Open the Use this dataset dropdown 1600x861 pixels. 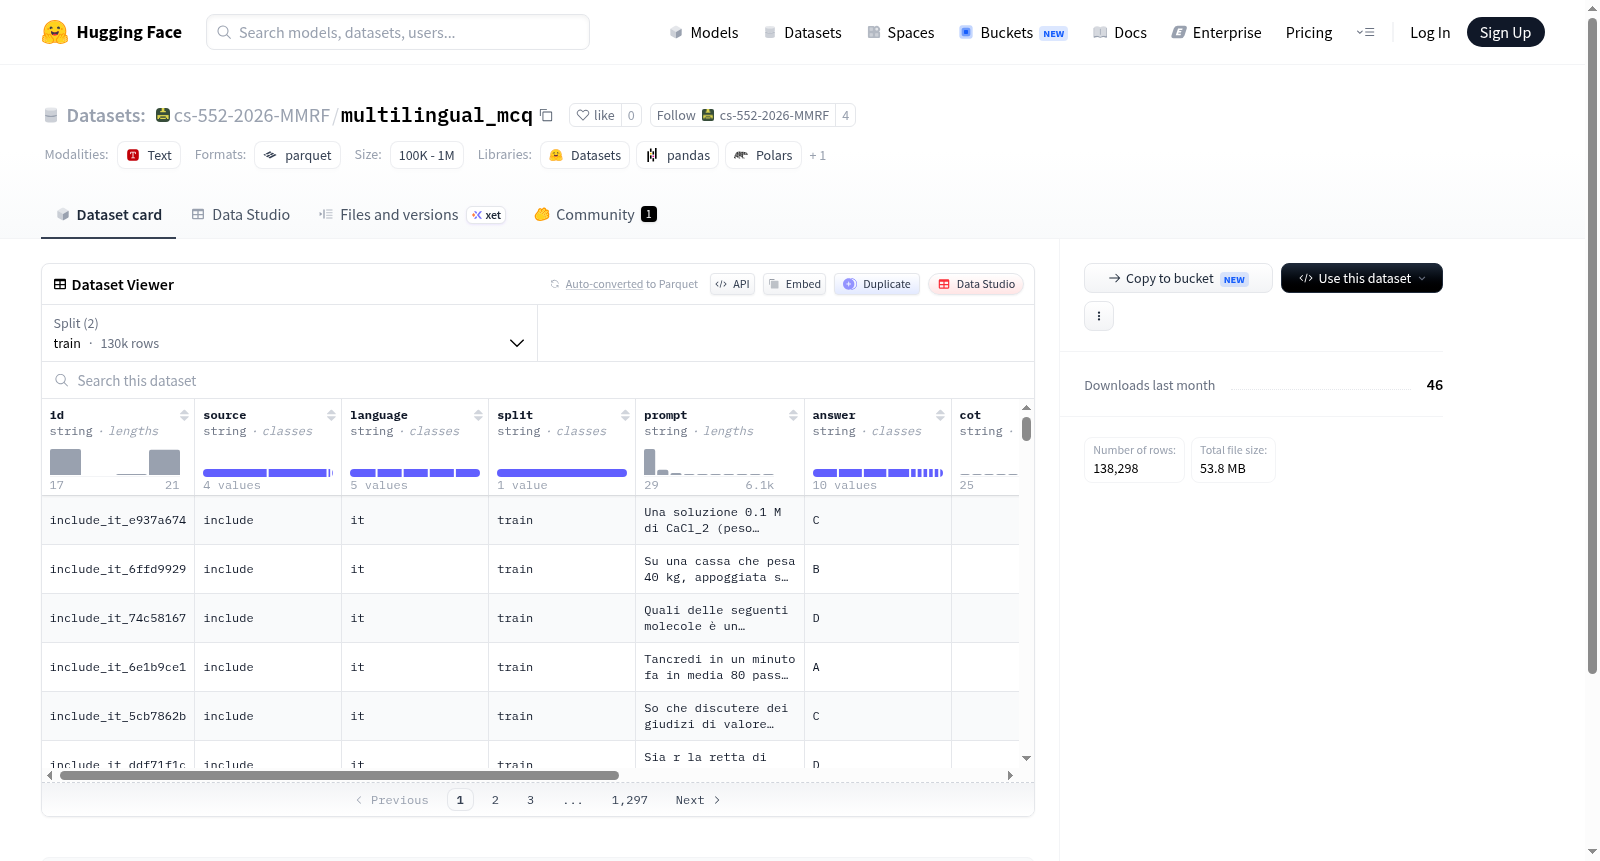click(x=1361, y=278)
